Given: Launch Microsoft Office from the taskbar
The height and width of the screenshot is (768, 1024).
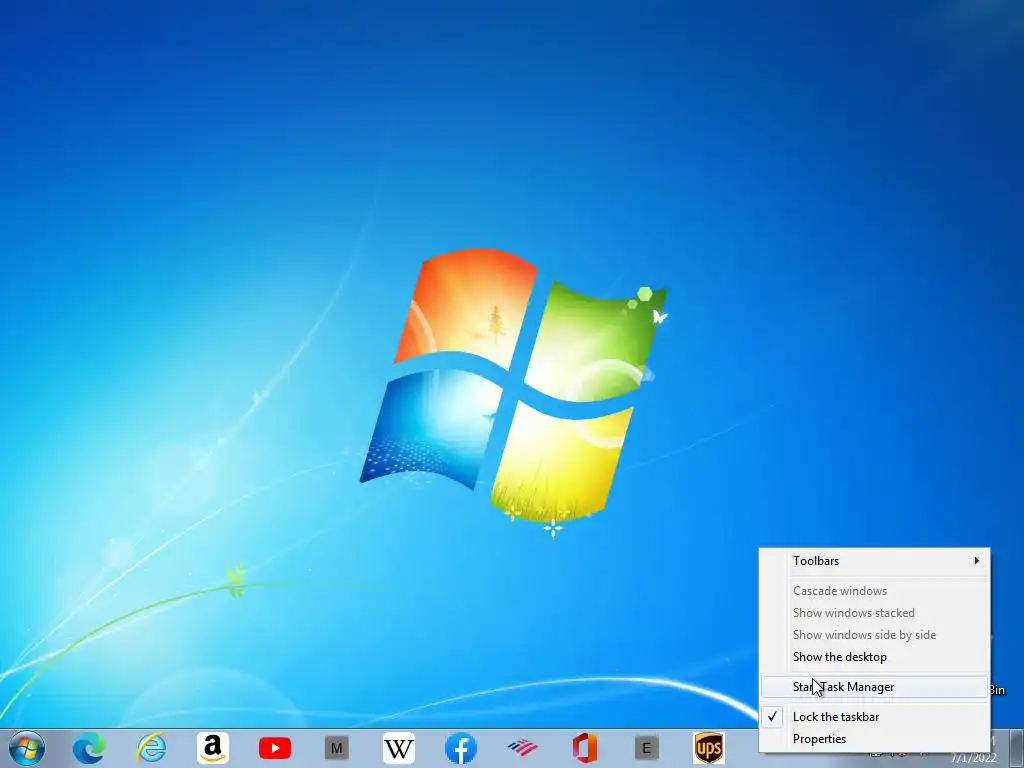Looking at the screenshot, I should pyautogui.click(x=584, y=748).
